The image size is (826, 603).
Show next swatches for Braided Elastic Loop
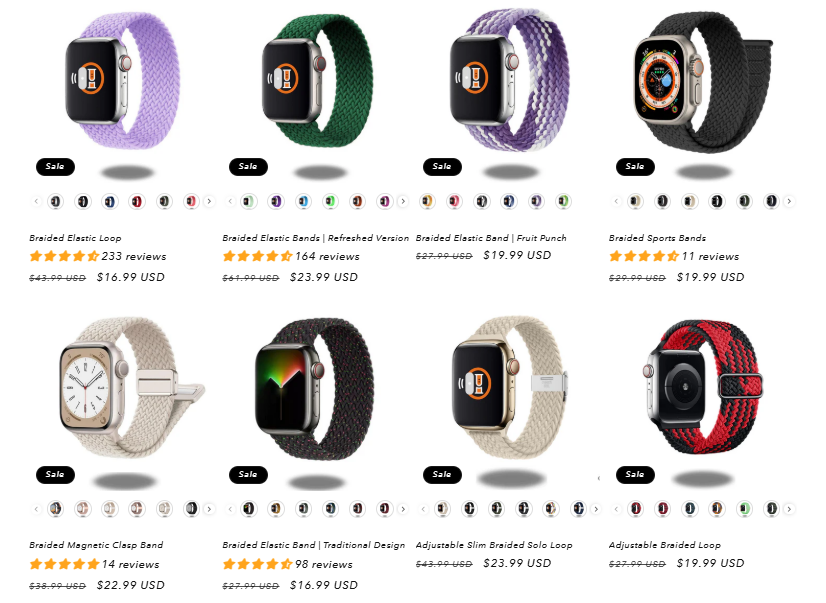point(209,201)
